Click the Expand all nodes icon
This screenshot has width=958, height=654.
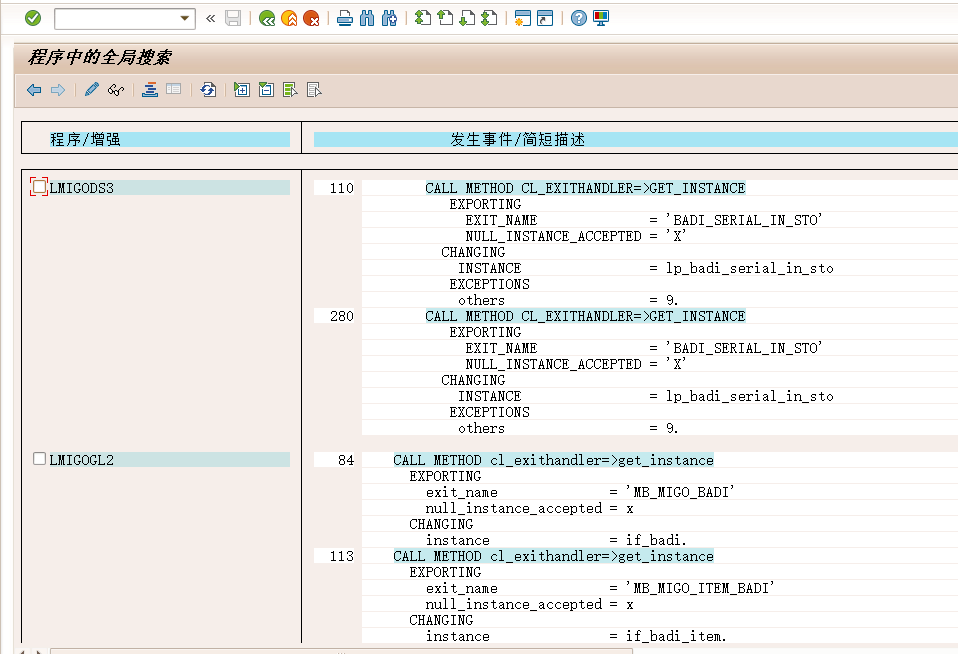pos(241,90)
